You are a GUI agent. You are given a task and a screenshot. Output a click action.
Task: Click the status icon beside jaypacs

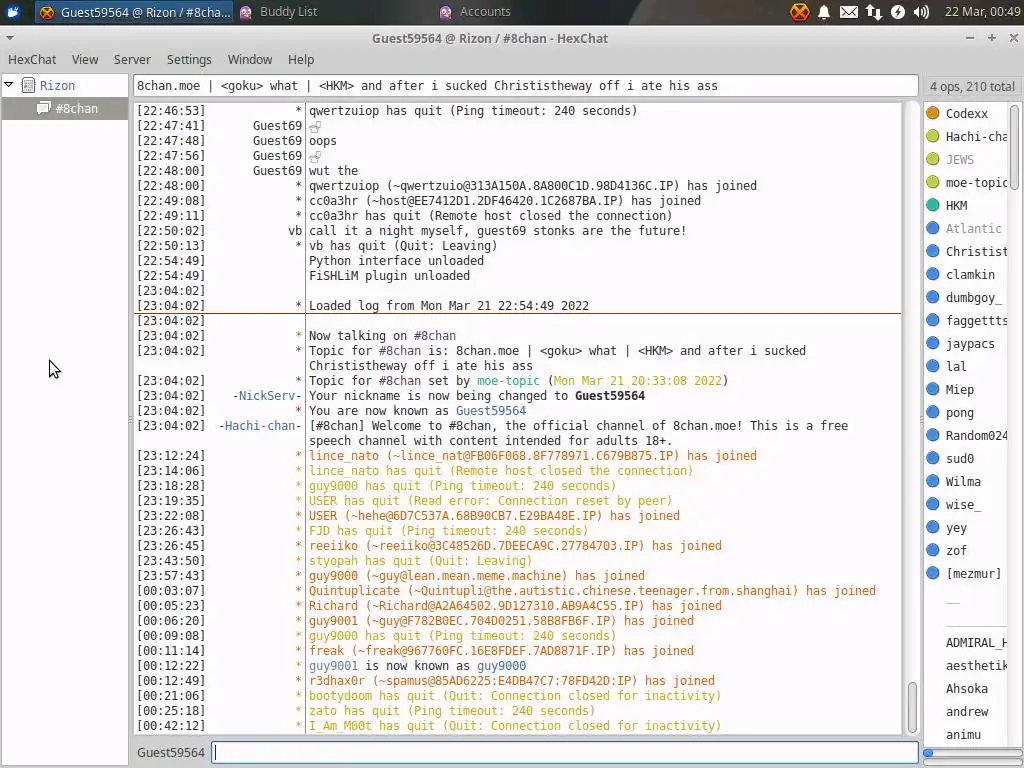pyautogui.click(x=933, y=343)
